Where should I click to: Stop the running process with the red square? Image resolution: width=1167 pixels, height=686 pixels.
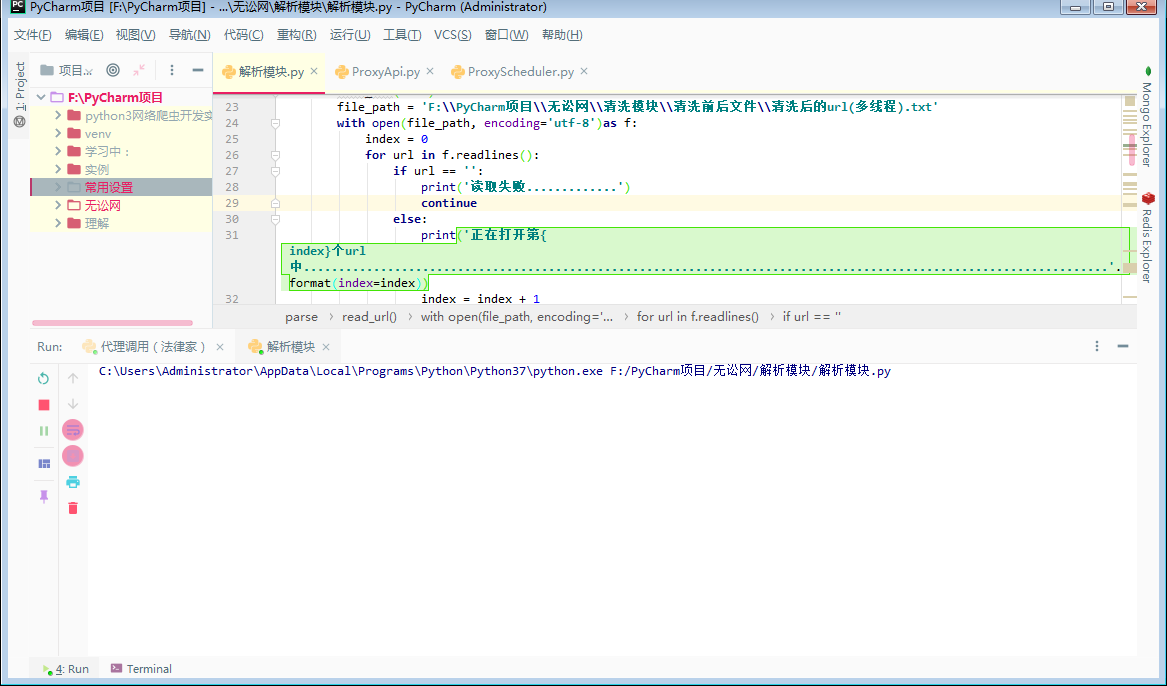tap(43, 405)
